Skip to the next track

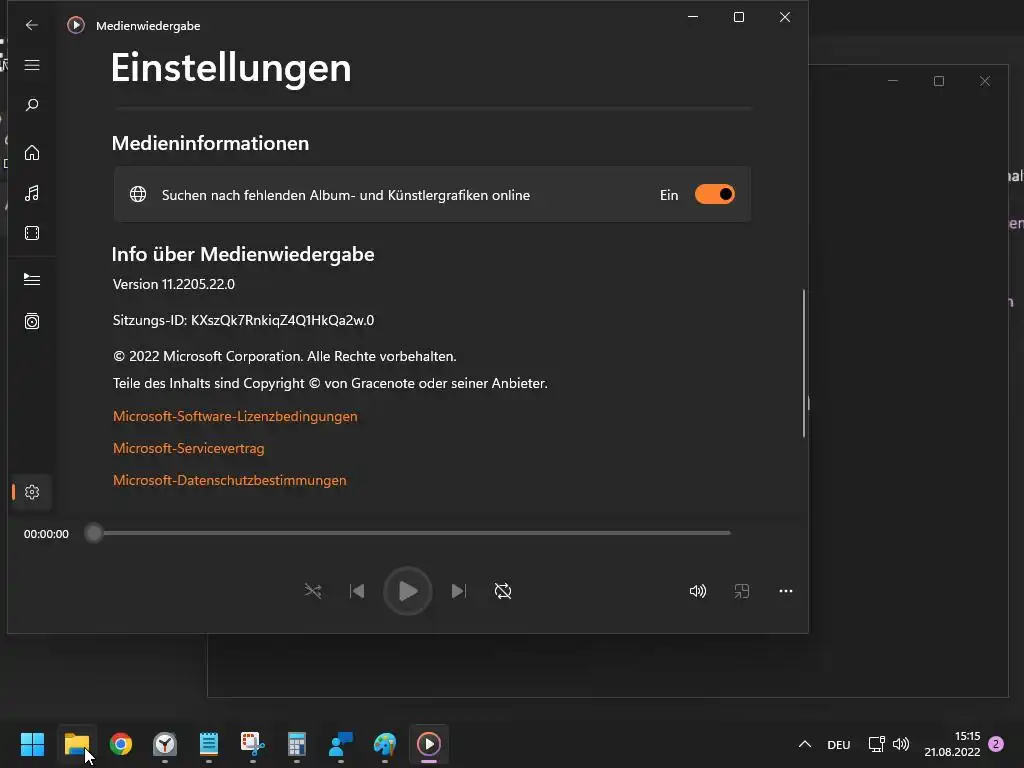458,591
